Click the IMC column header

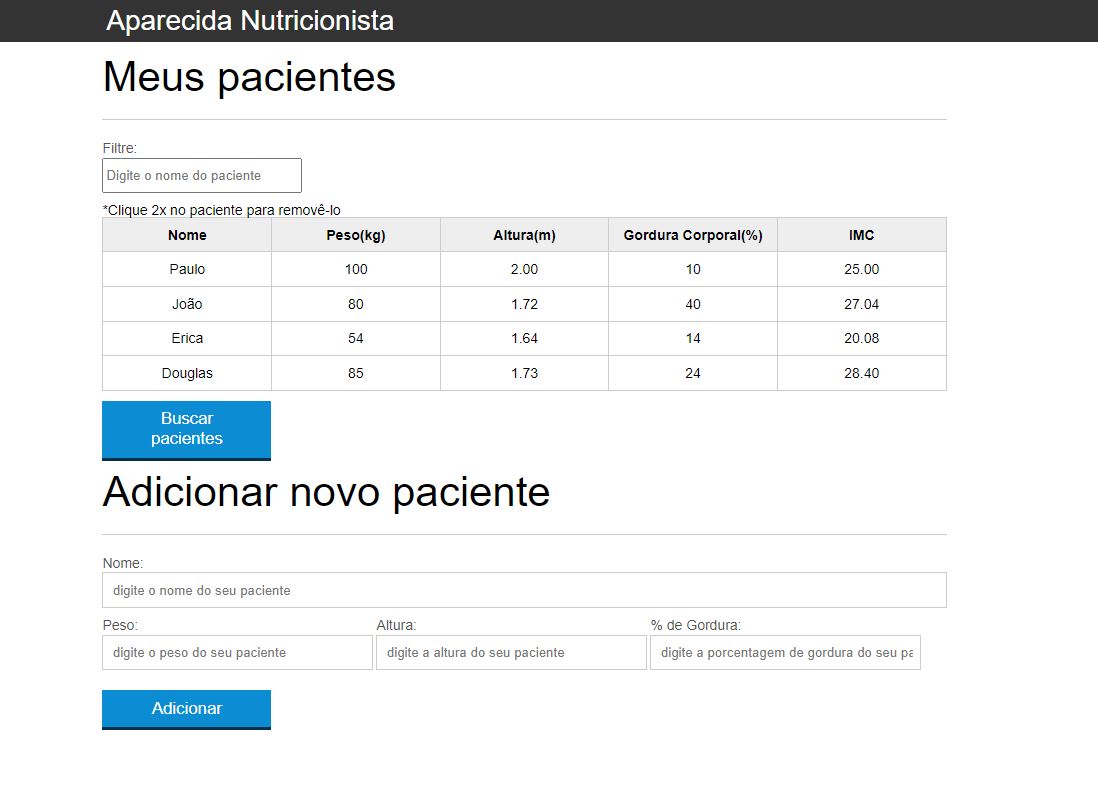point(861,234)
